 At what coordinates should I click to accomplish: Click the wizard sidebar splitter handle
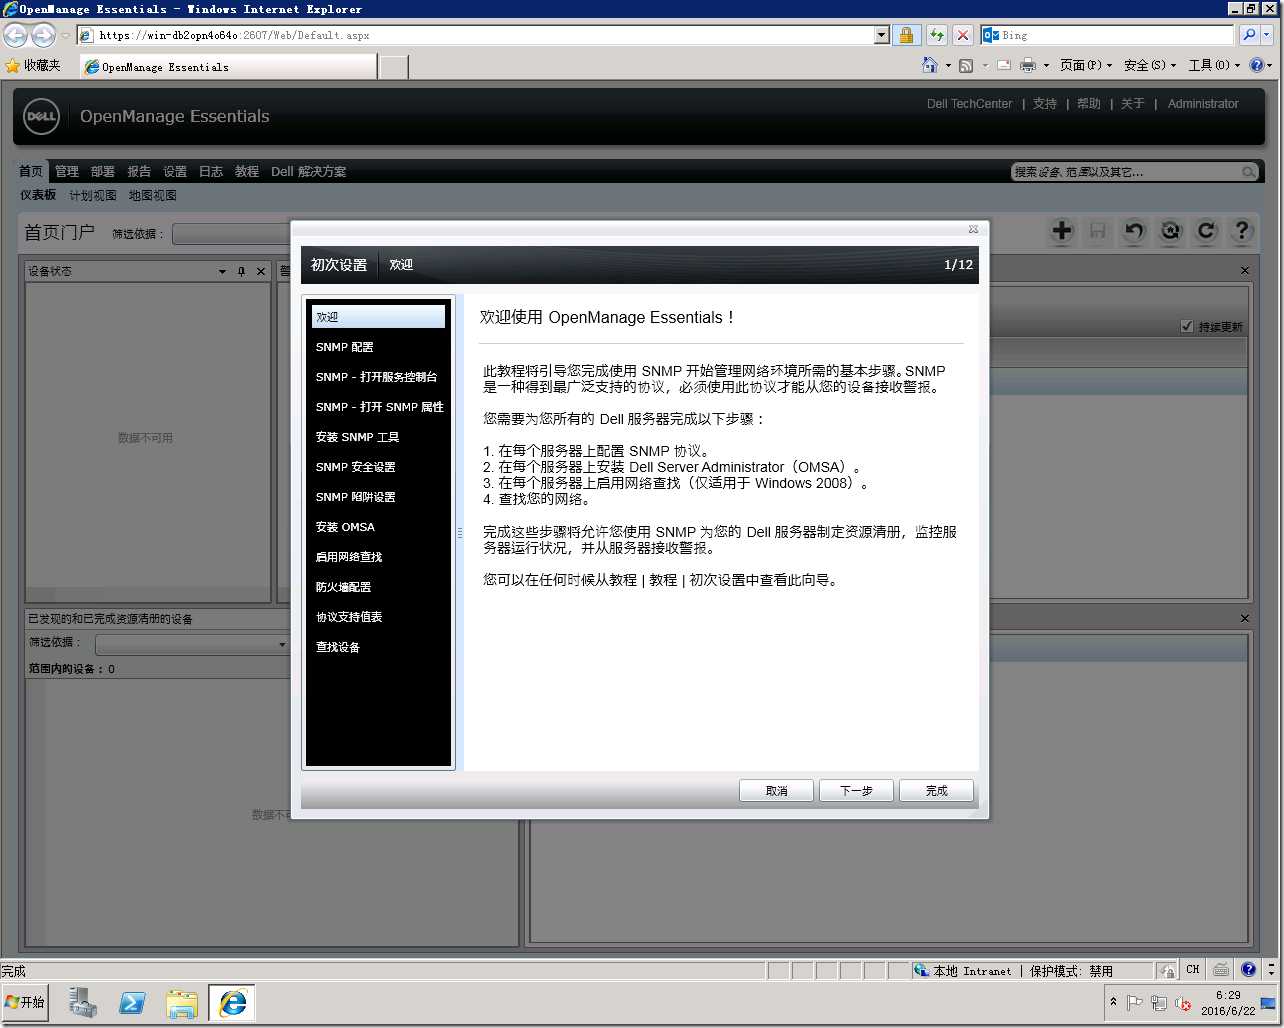click(x=460, y=533)
